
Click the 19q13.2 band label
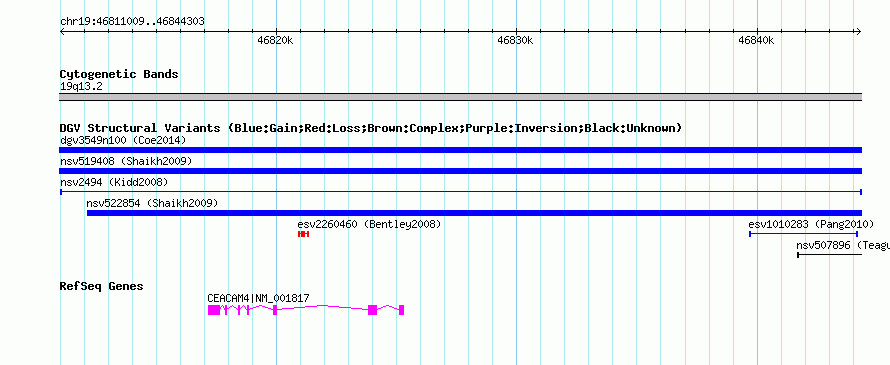click(x=81, y=87)
